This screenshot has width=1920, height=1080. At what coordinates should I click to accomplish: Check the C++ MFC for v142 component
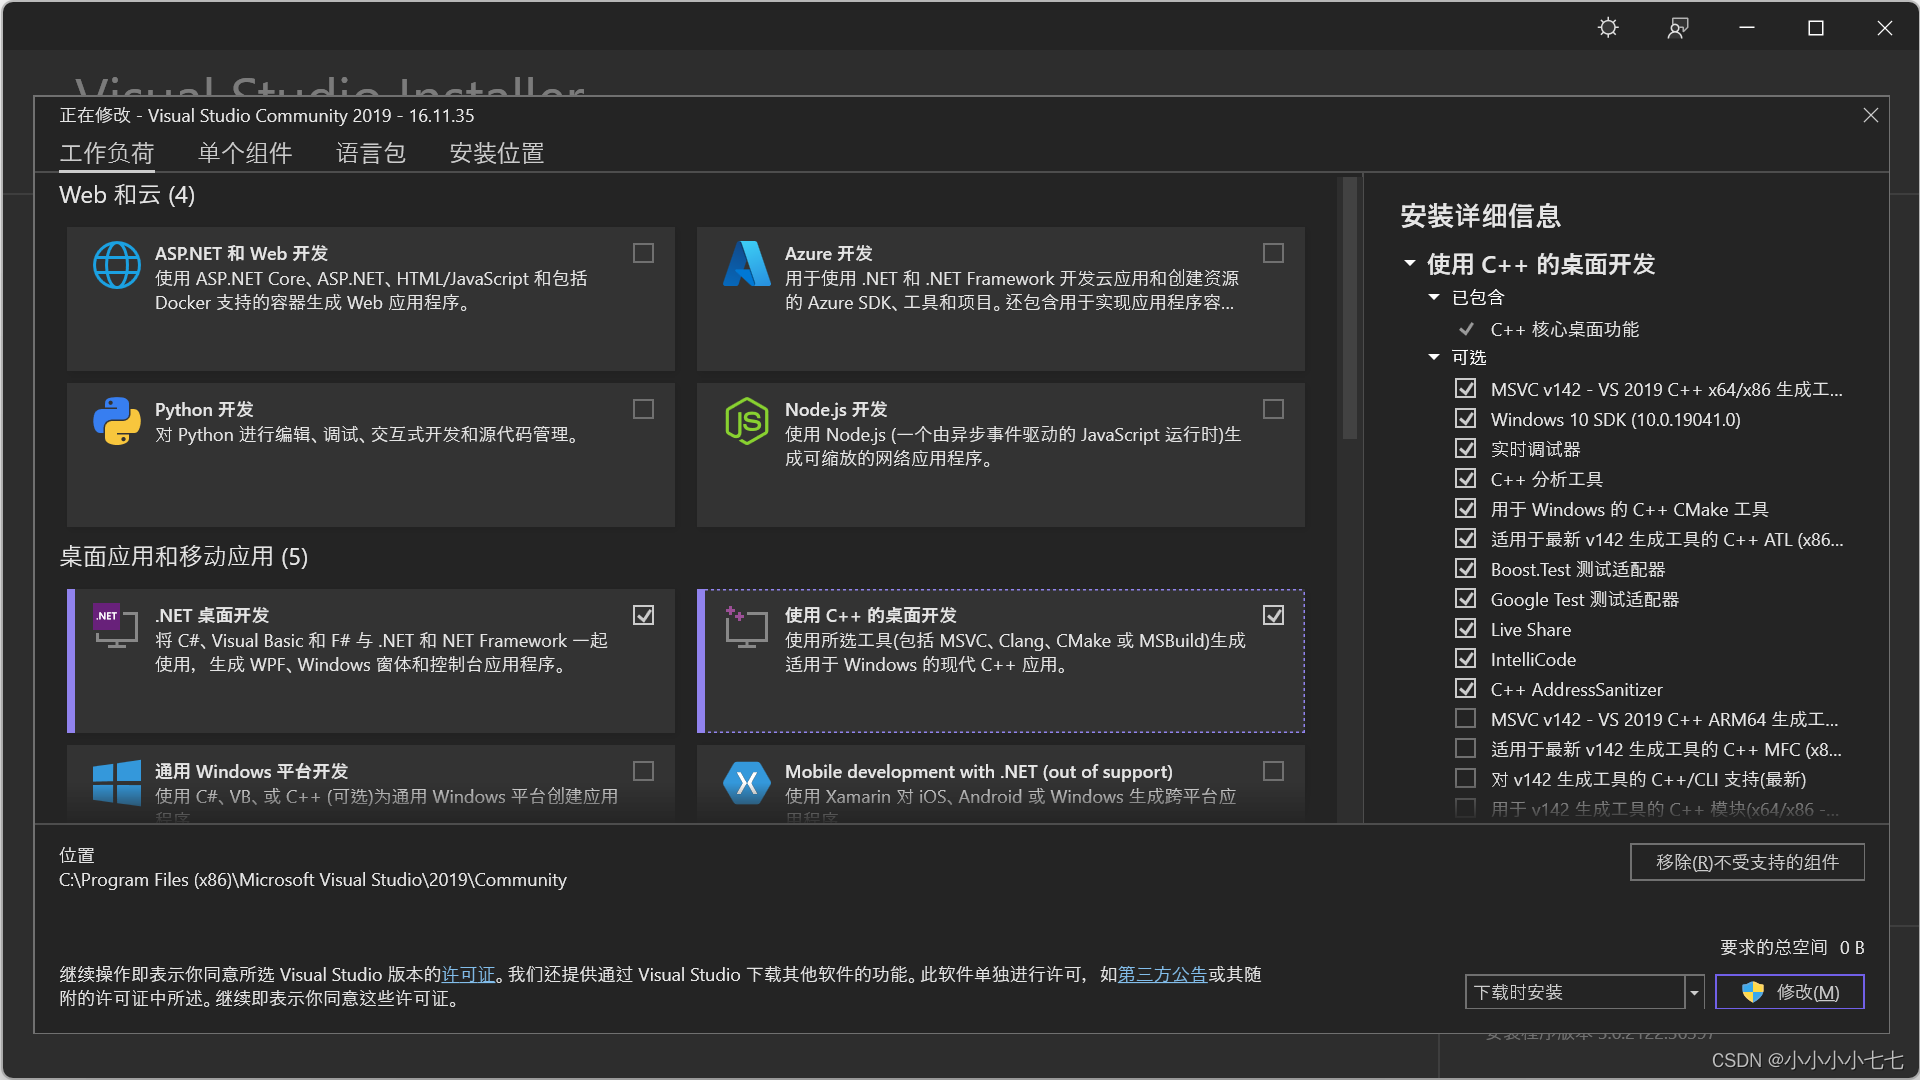pos(1466,749)
